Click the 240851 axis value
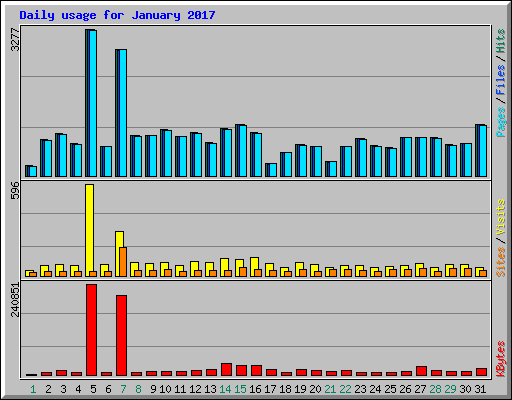Viewport: 512px width, 400px height. [x=15, y=300]
